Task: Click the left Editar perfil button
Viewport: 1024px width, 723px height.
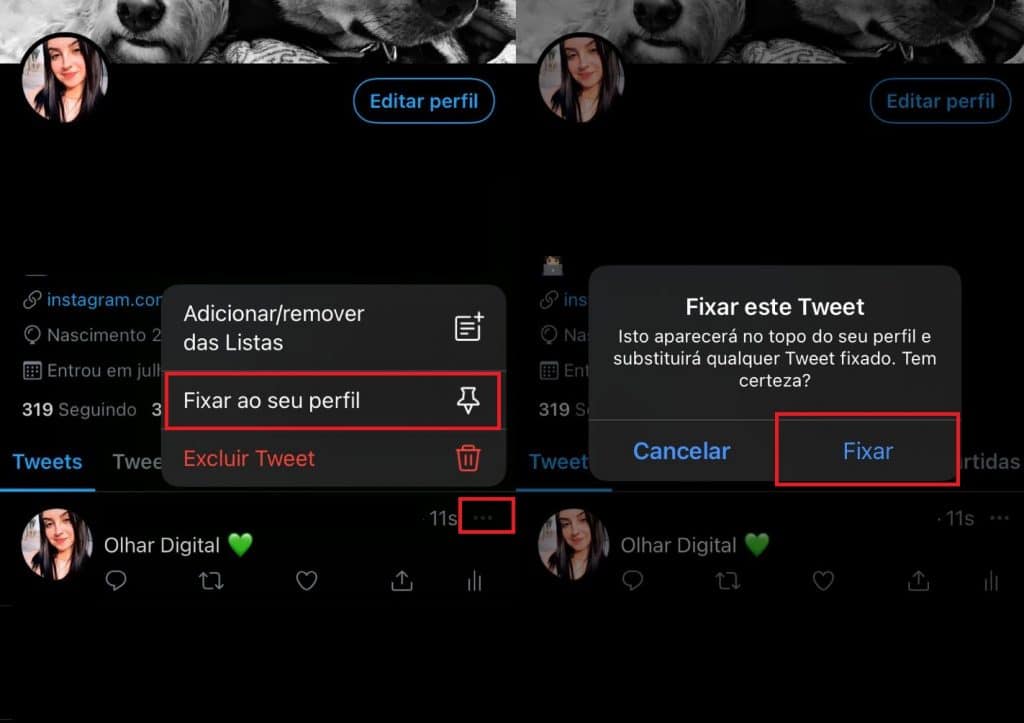Action: click(x=424, y=101)
